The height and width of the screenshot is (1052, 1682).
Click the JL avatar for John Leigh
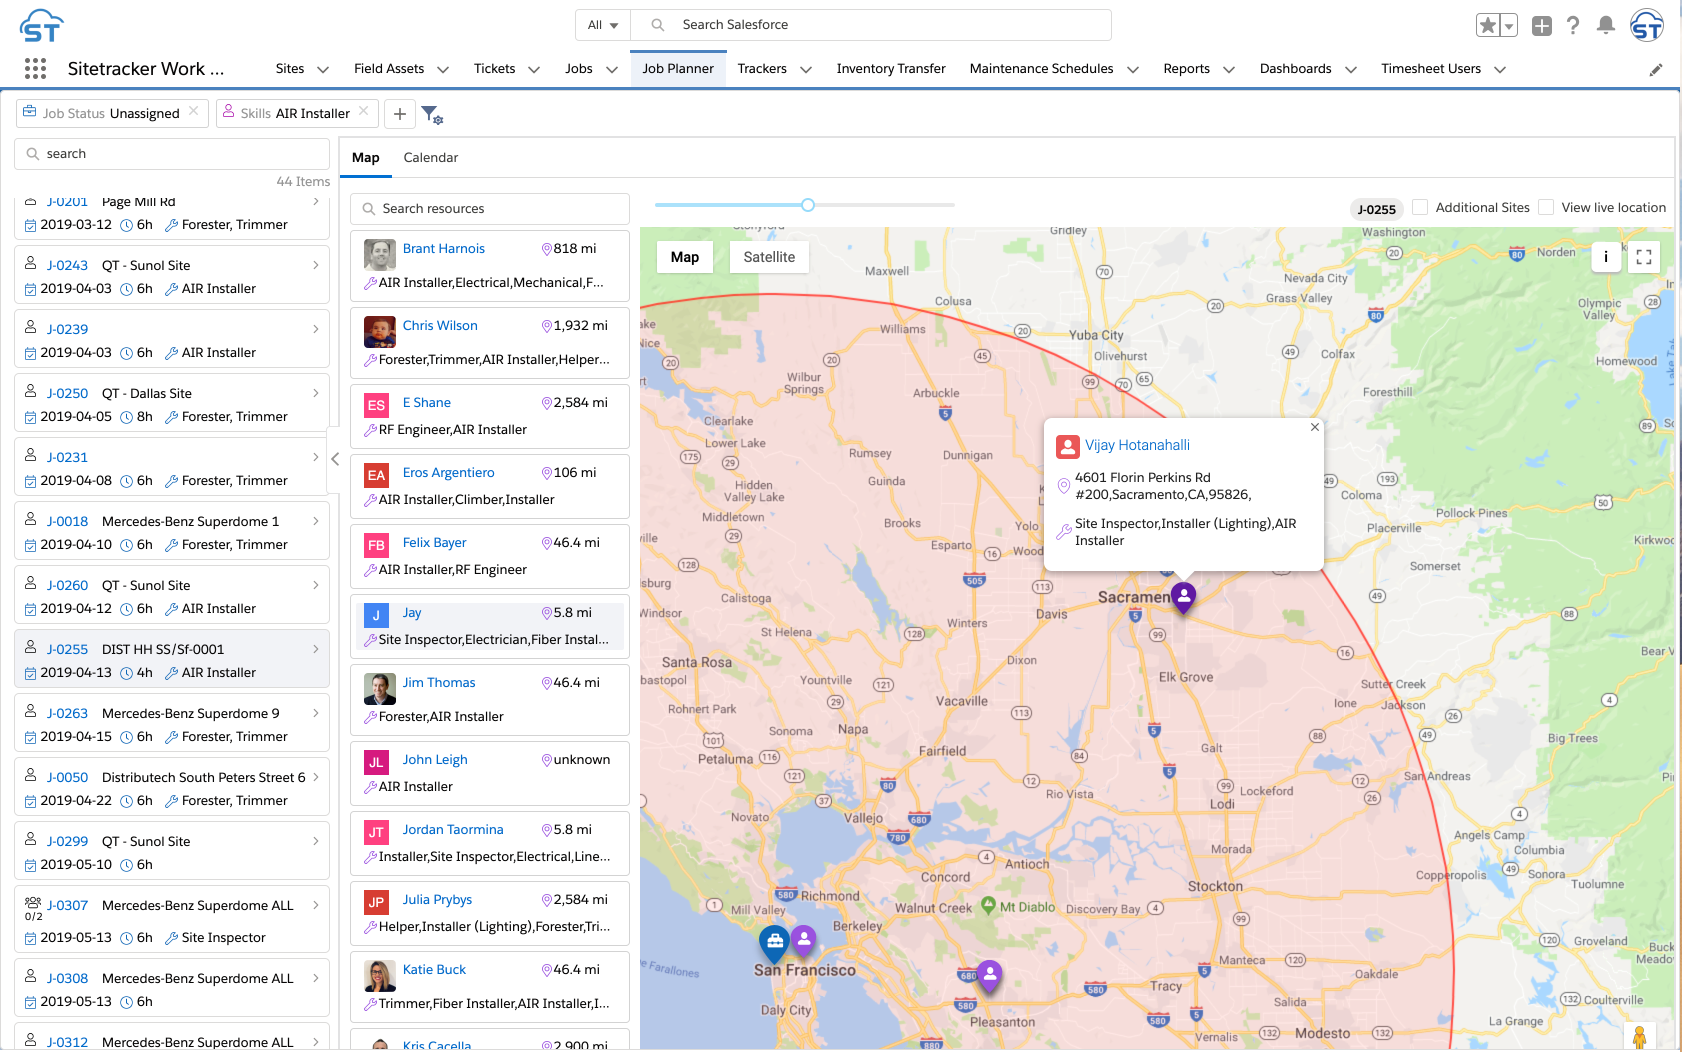[x=376, y=762]
